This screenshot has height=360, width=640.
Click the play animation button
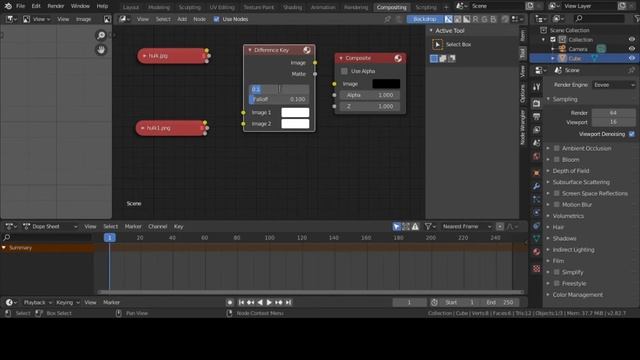coord(269,302)
